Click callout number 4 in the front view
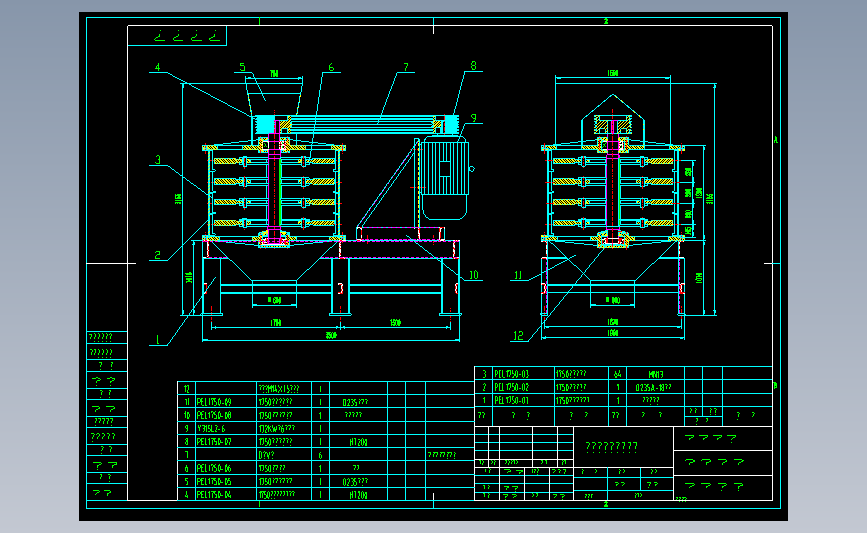867x533 pixels. [x=158, y=67]
